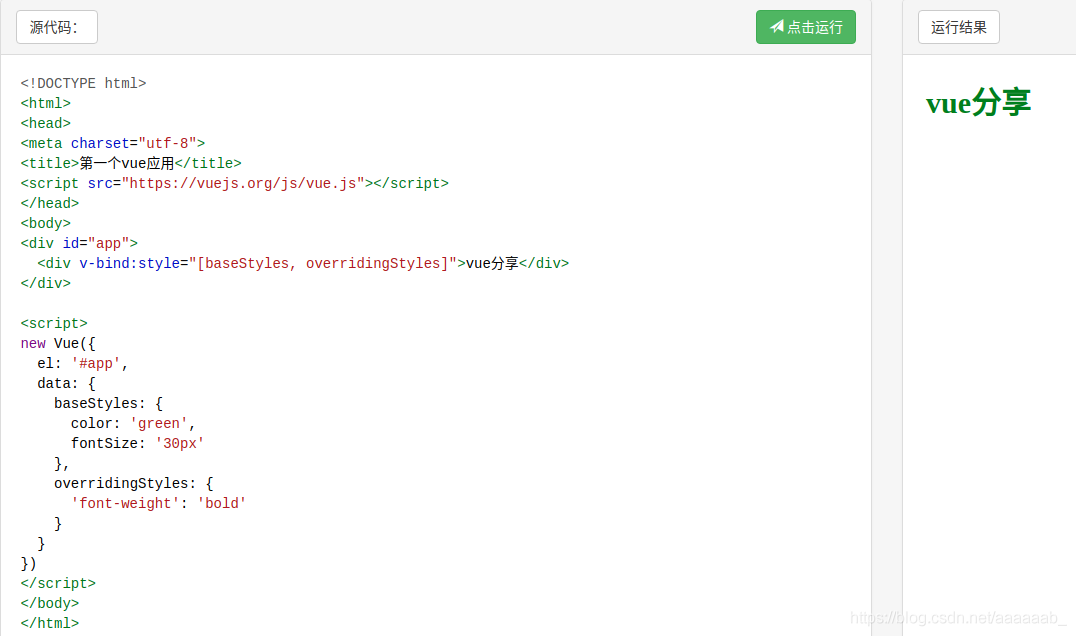Screen dimensions: 1076x636
Task: Click the baseStyles: { declaration line
Action: [x=108, y=403]
